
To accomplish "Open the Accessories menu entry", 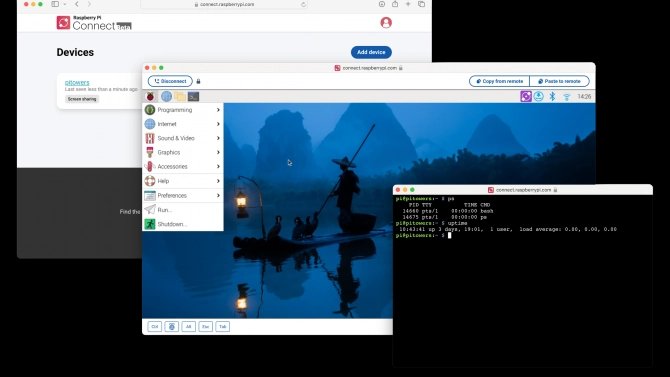I will click(182, 166).
